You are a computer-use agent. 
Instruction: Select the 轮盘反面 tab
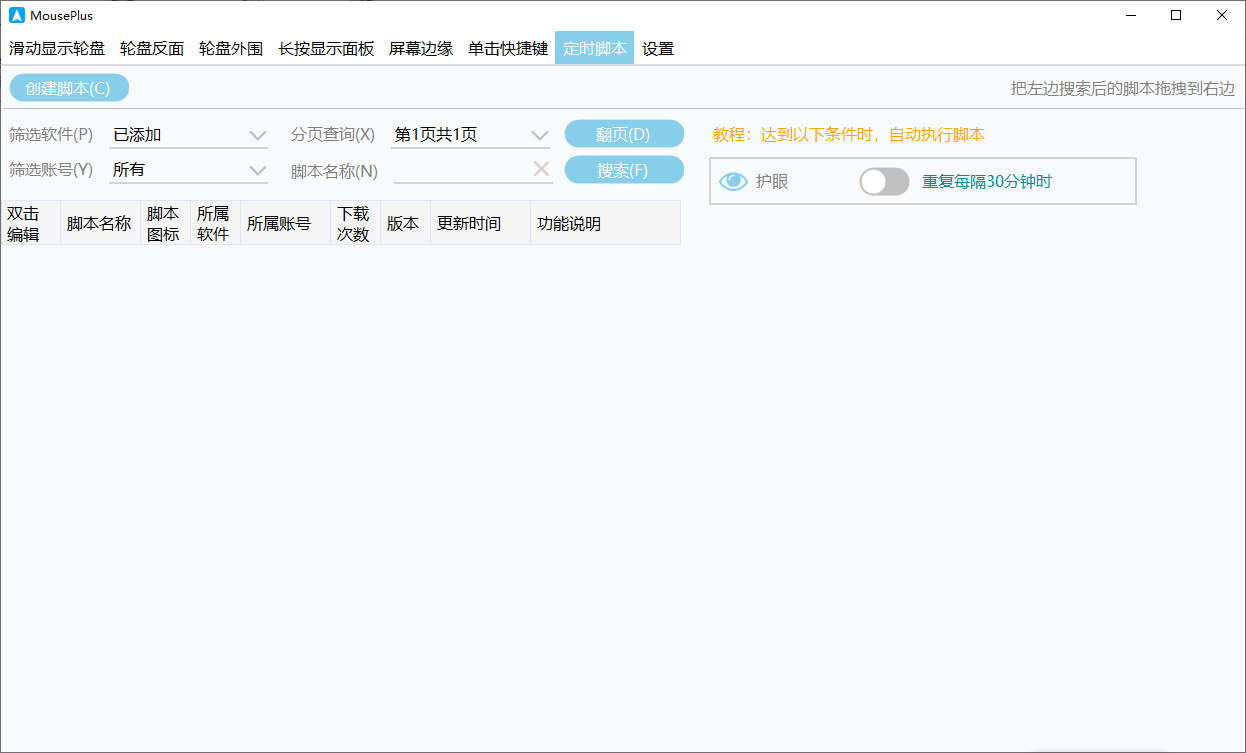tap(152, 48)
